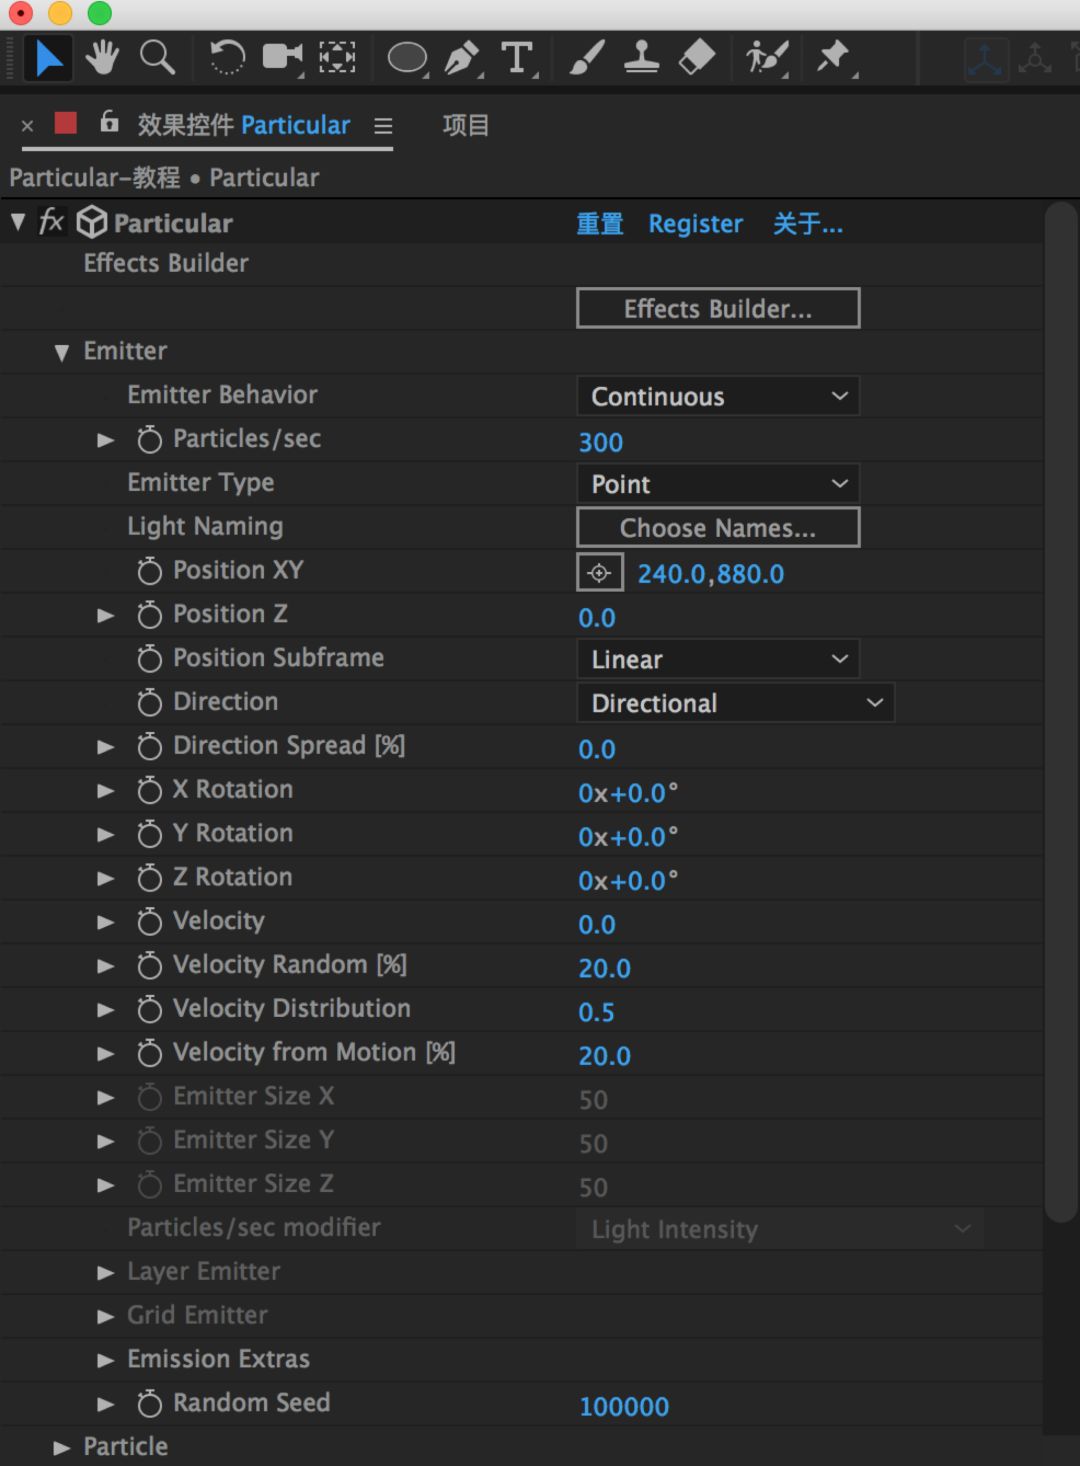This screenshot has height=1466, width=1080.
Task: Toggle the panel lock icon
Action: click(x=109, y=122)
